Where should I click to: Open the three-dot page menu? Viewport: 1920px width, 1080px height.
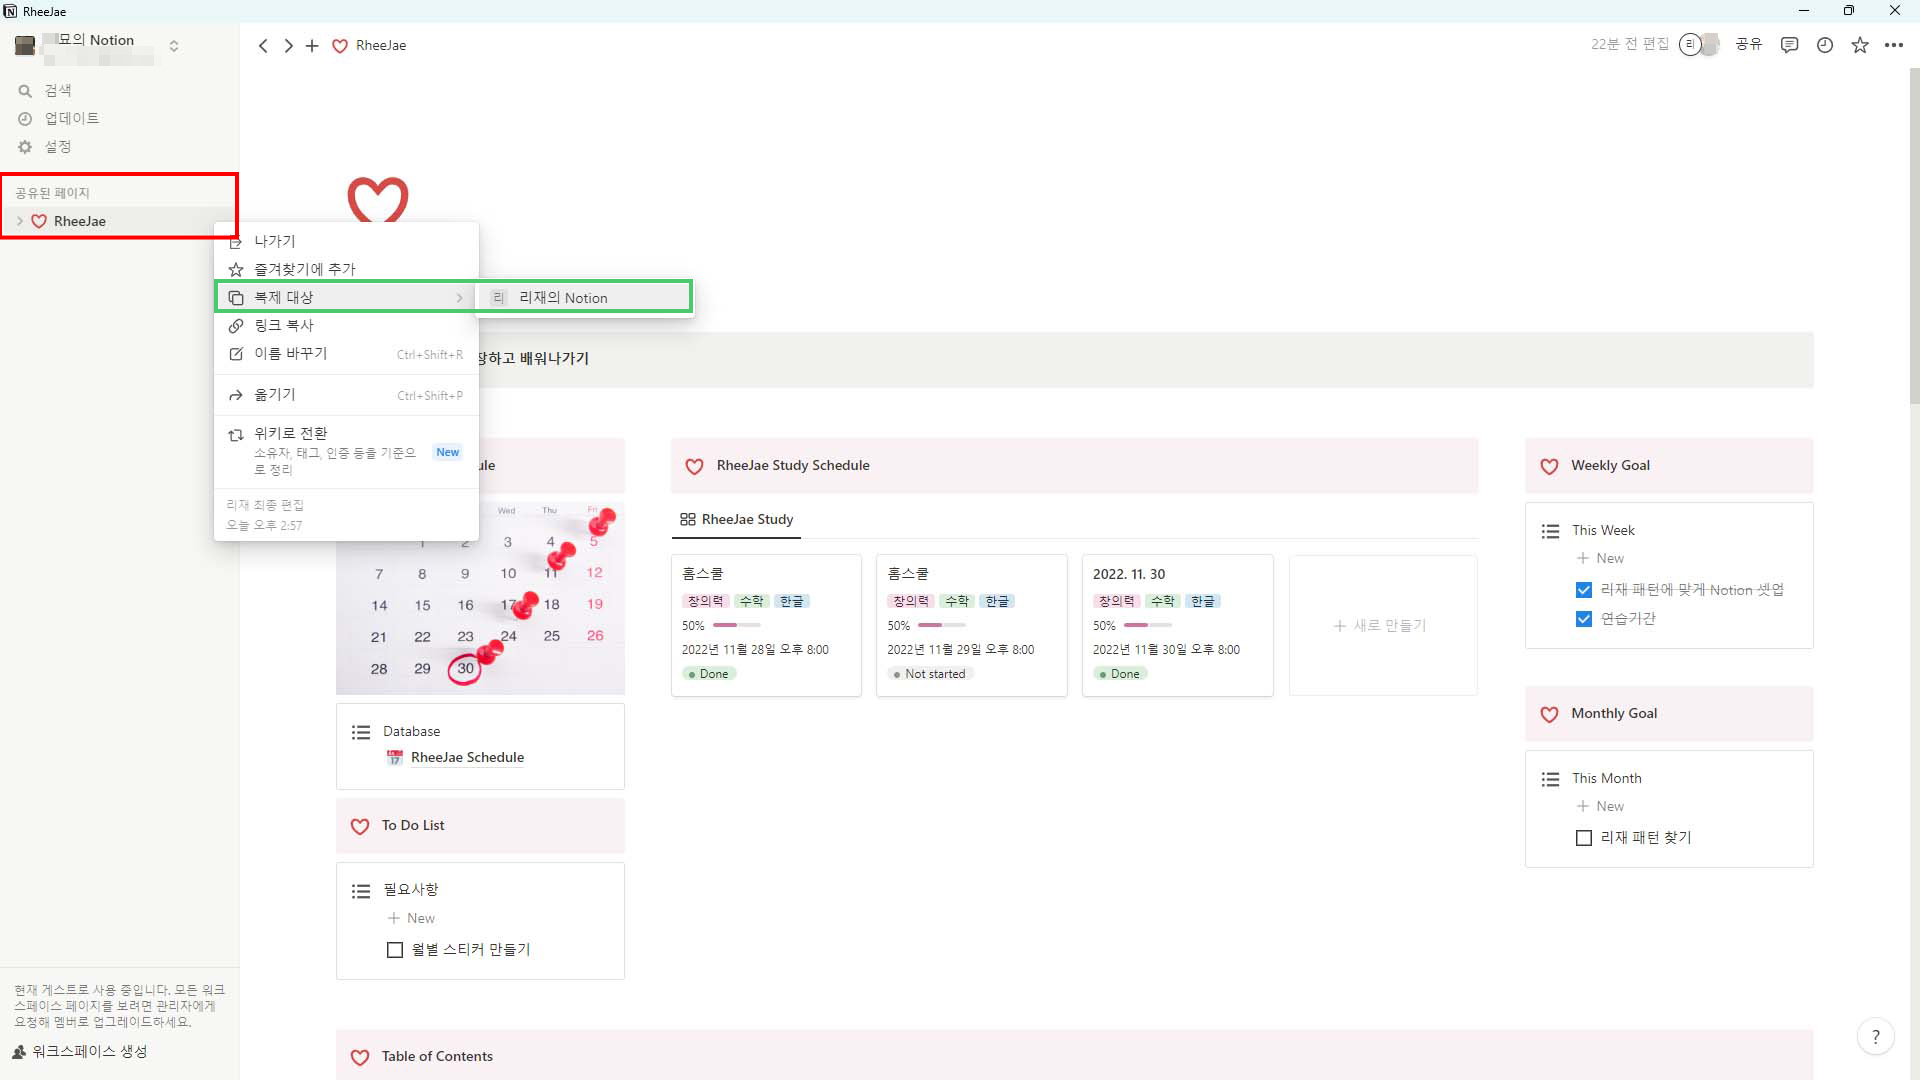(1894, 45)
